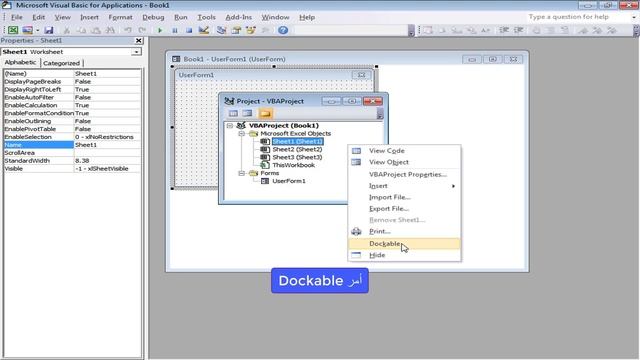640x360 pixels.
Task: Collapse the VBAProject (Book1) tree node
Action: [x=230, y=126]
